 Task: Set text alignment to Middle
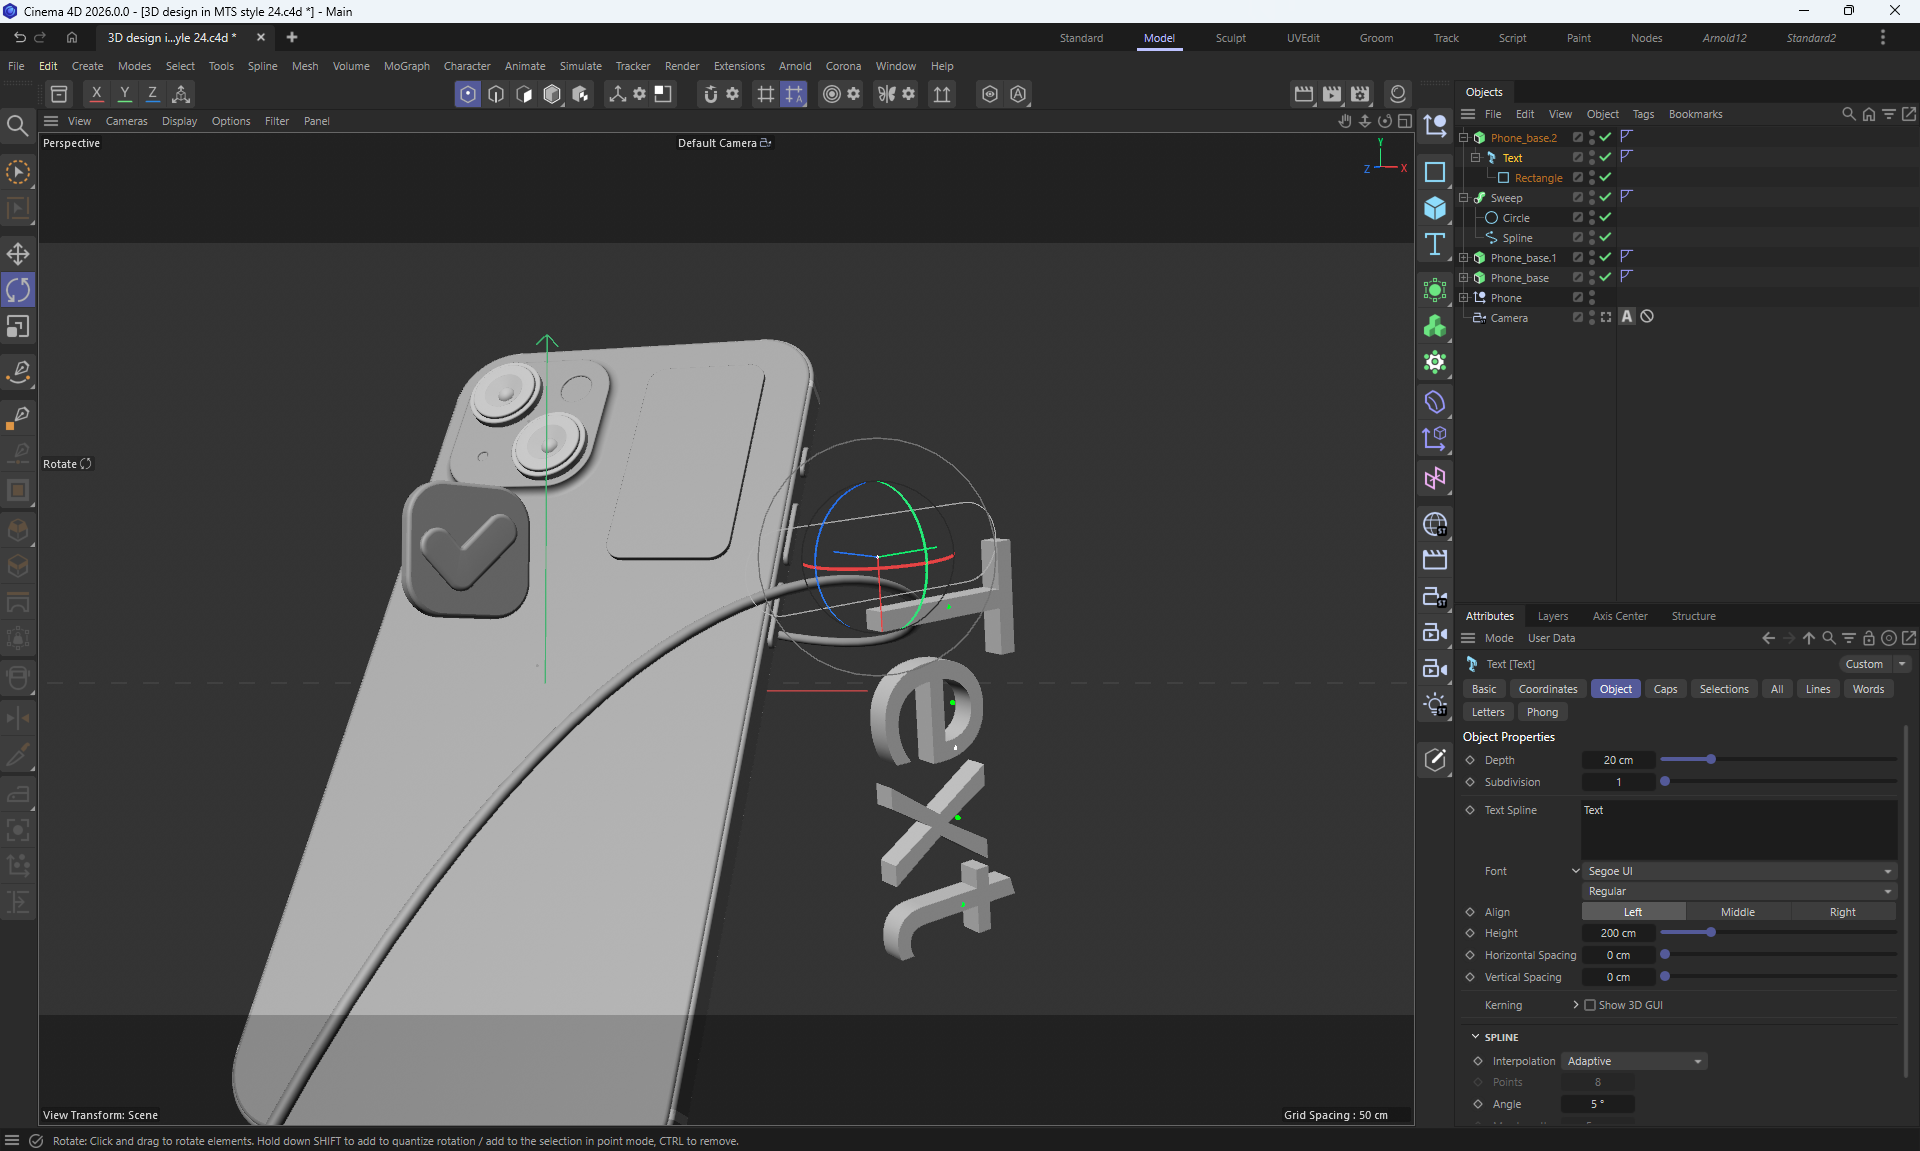point(1737,912)
